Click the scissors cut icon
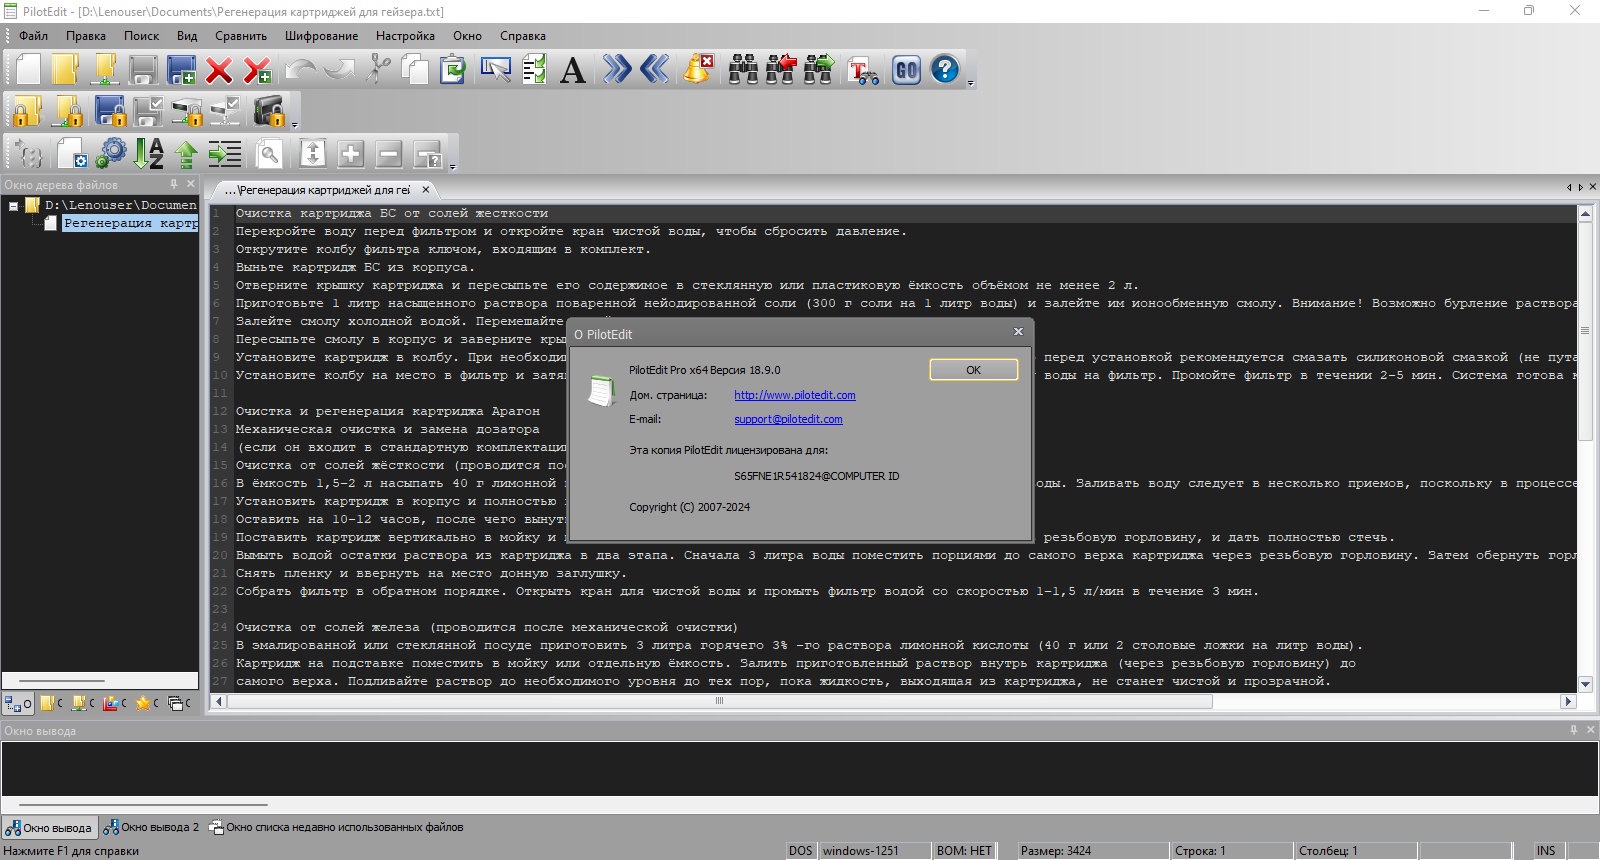The height and width of the screenshot is (860, 1600). 379,70
